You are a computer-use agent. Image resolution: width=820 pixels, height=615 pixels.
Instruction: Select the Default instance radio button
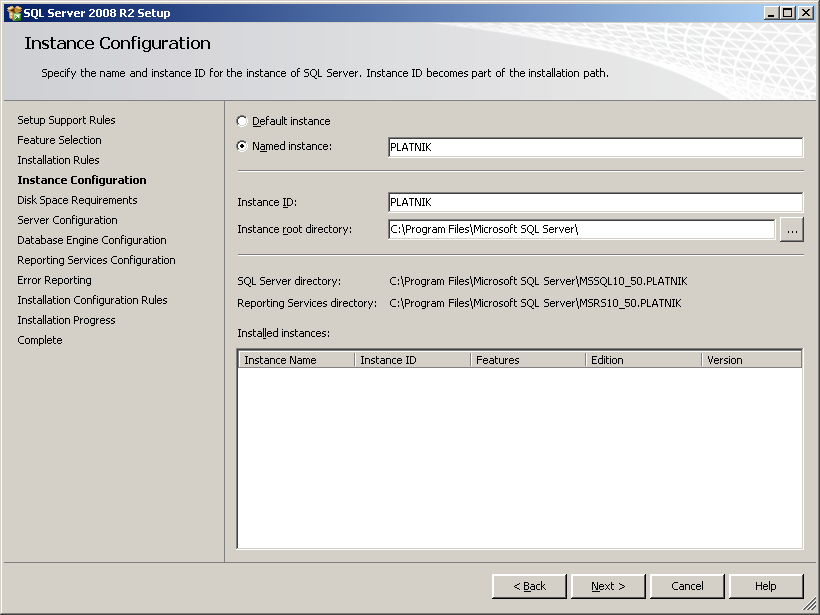point(242,121)
